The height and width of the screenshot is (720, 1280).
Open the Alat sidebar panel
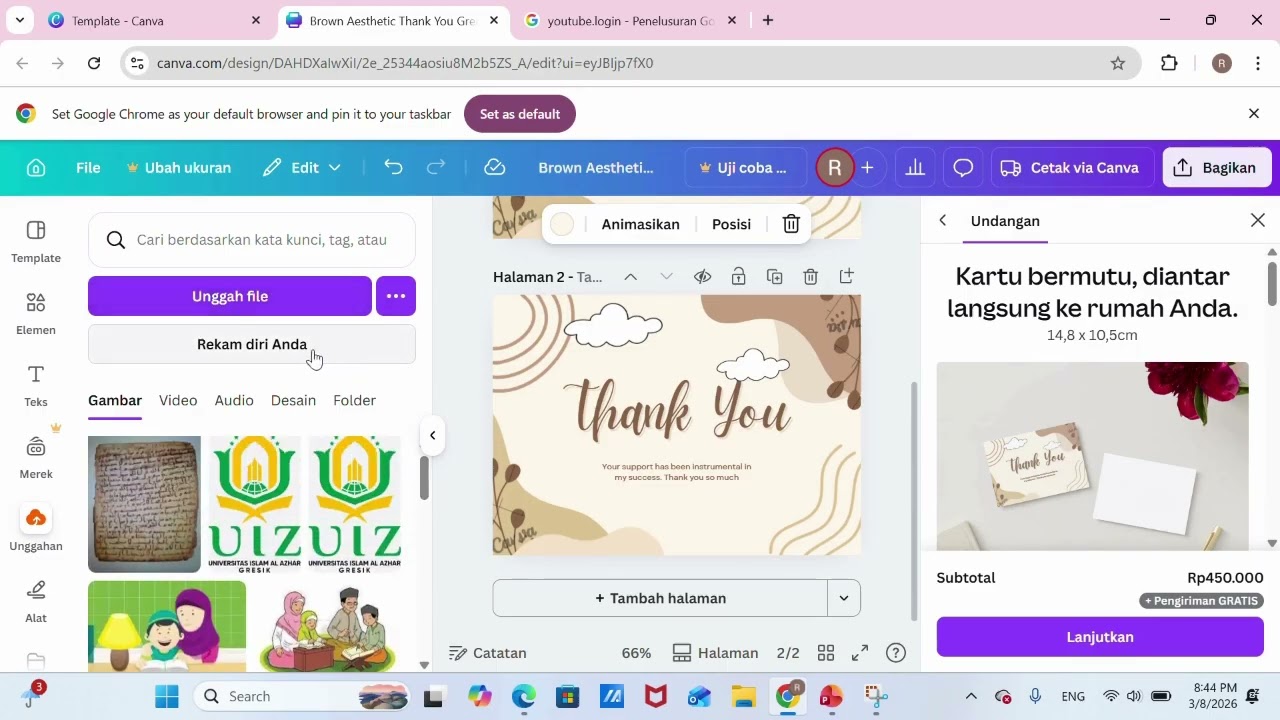(x=36, y=602)
